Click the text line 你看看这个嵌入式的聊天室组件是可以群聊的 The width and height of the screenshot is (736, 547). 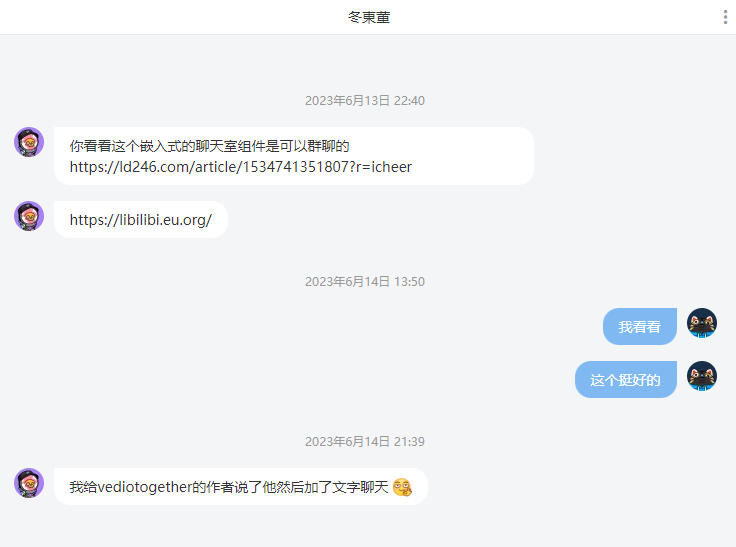(x=209, y=146)
